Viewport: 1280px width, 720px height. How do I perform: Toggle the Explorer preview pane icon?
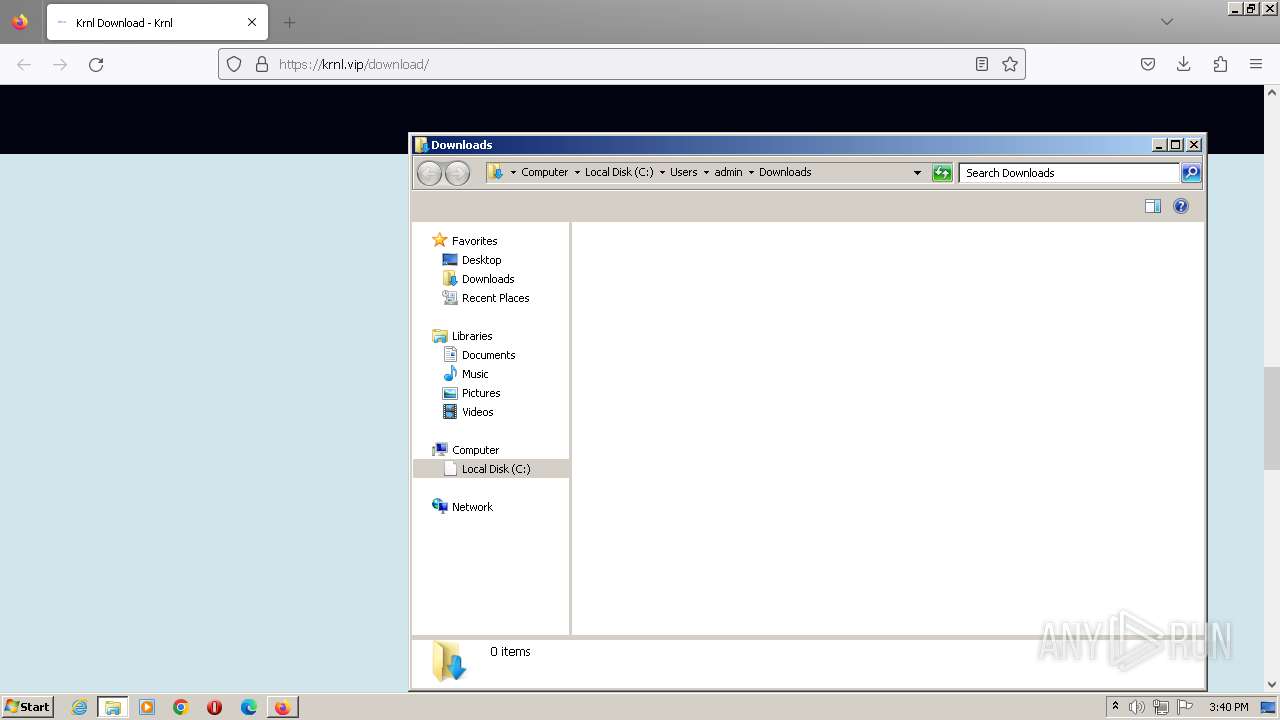pos(1153,206)
